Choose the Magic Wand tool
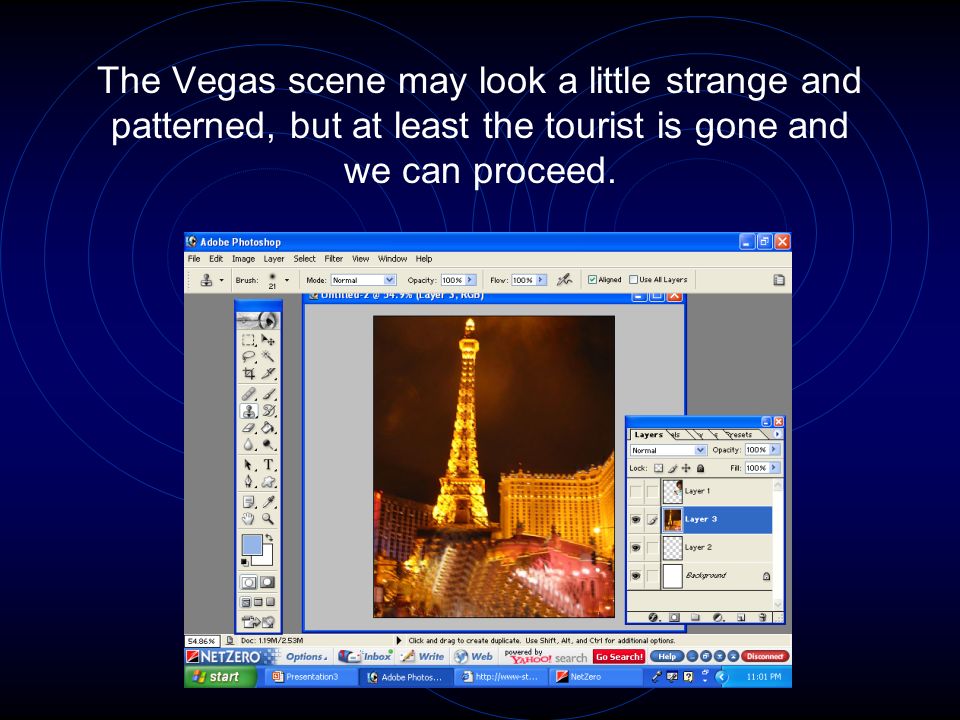Viewport: 960px width, 720px height. click(268, 356)
